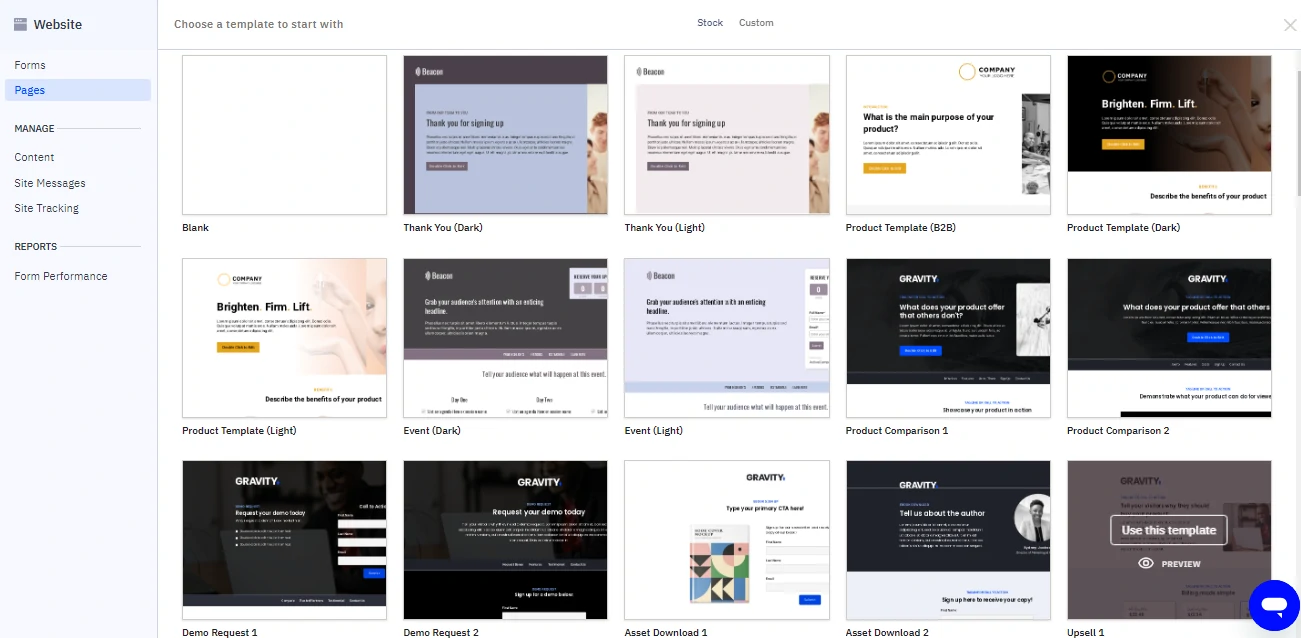The width and height of the screenshot is (1301, 638).
Task: Select the Event (Dark) template thumbnail
Action: tap(505, 338)
